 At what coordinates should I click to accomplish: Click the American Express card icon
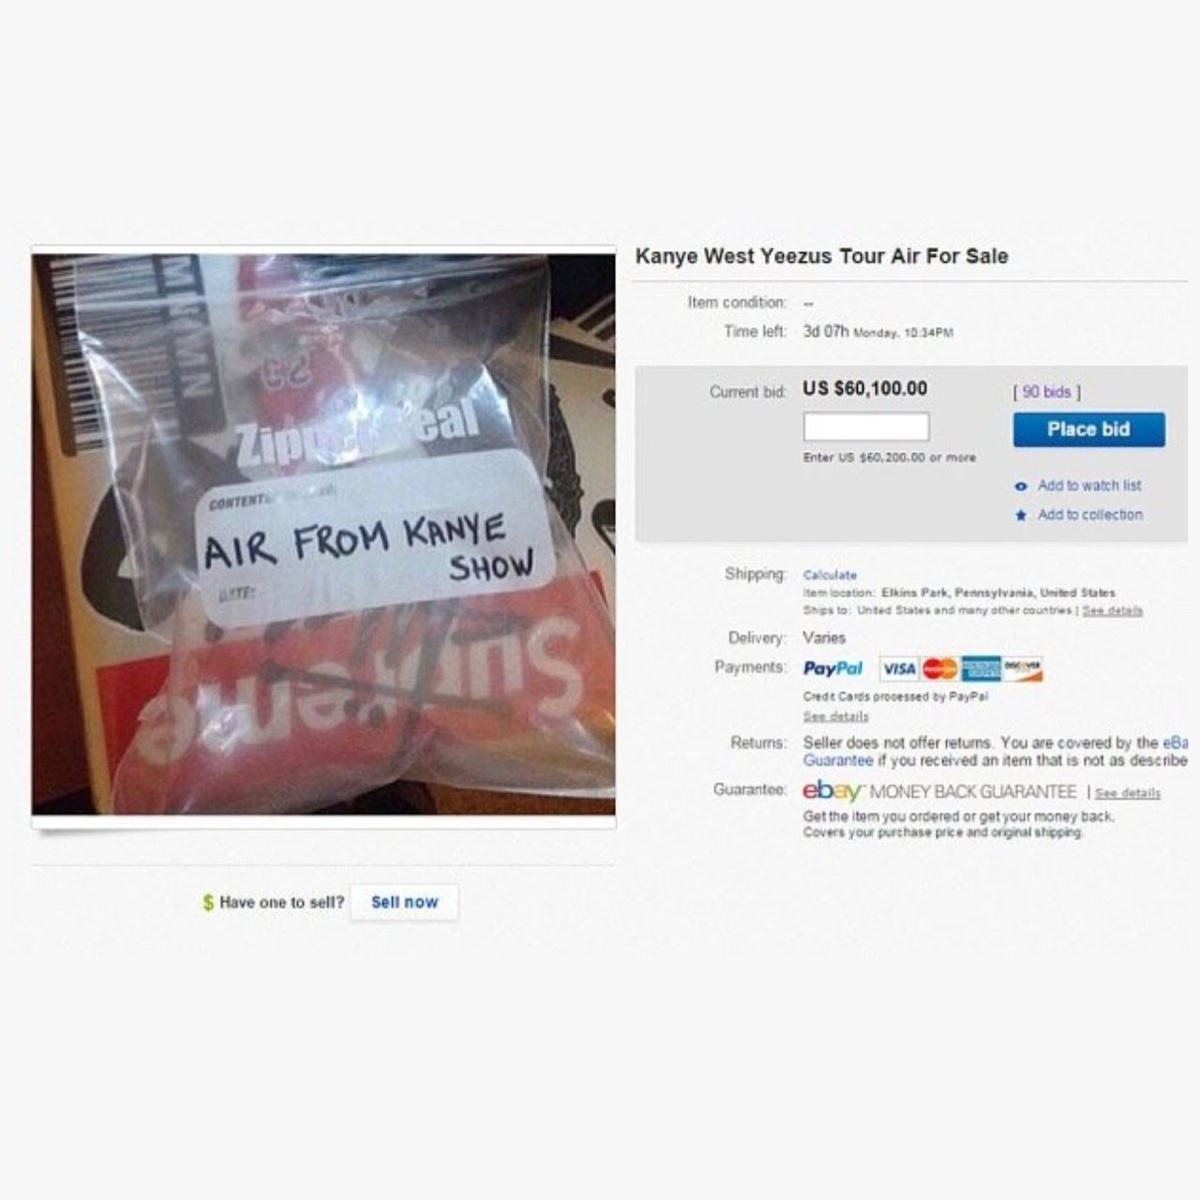[x=981, y=669]
